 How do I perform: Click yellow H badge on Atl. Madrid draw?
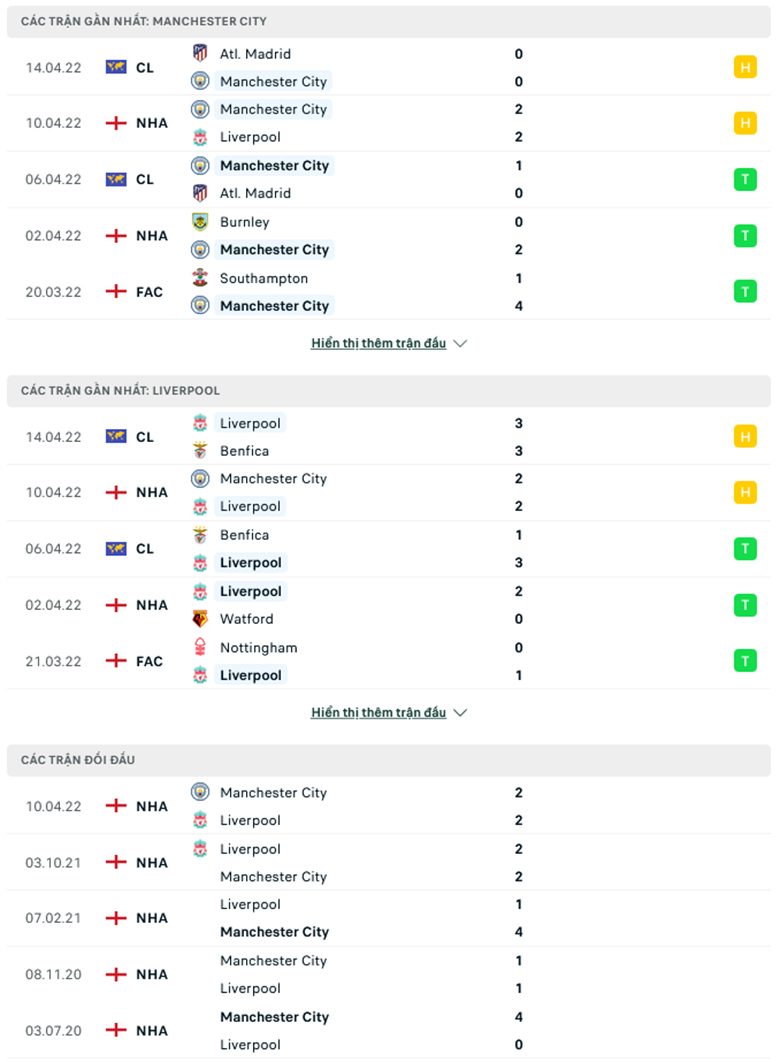coord(745,67)
